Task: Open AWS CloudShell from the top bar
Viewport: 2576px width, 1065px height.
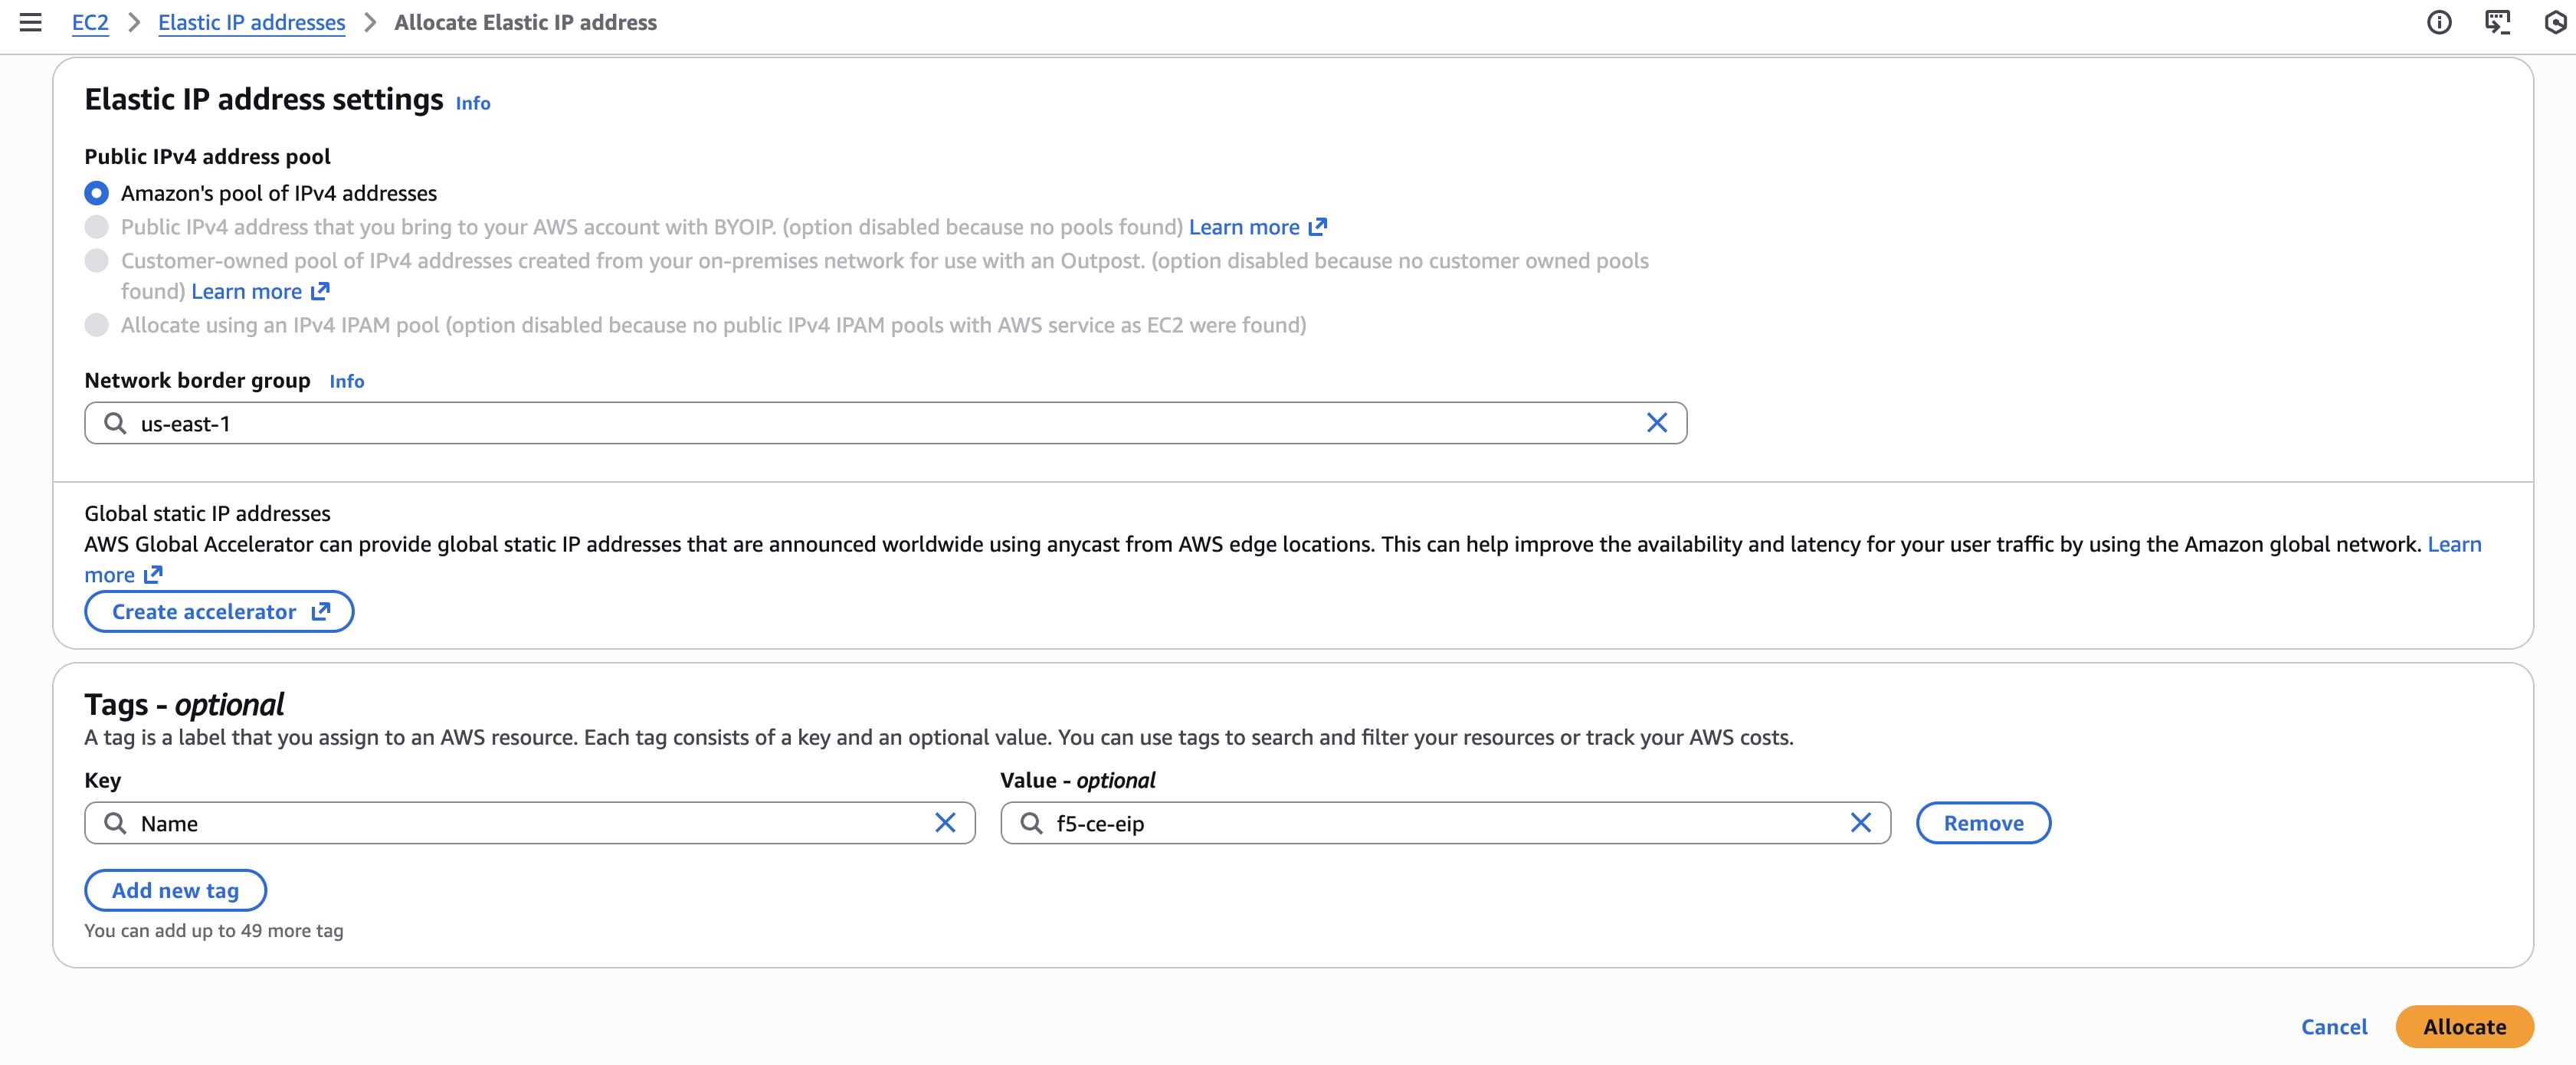Action: coord(2499,22)
